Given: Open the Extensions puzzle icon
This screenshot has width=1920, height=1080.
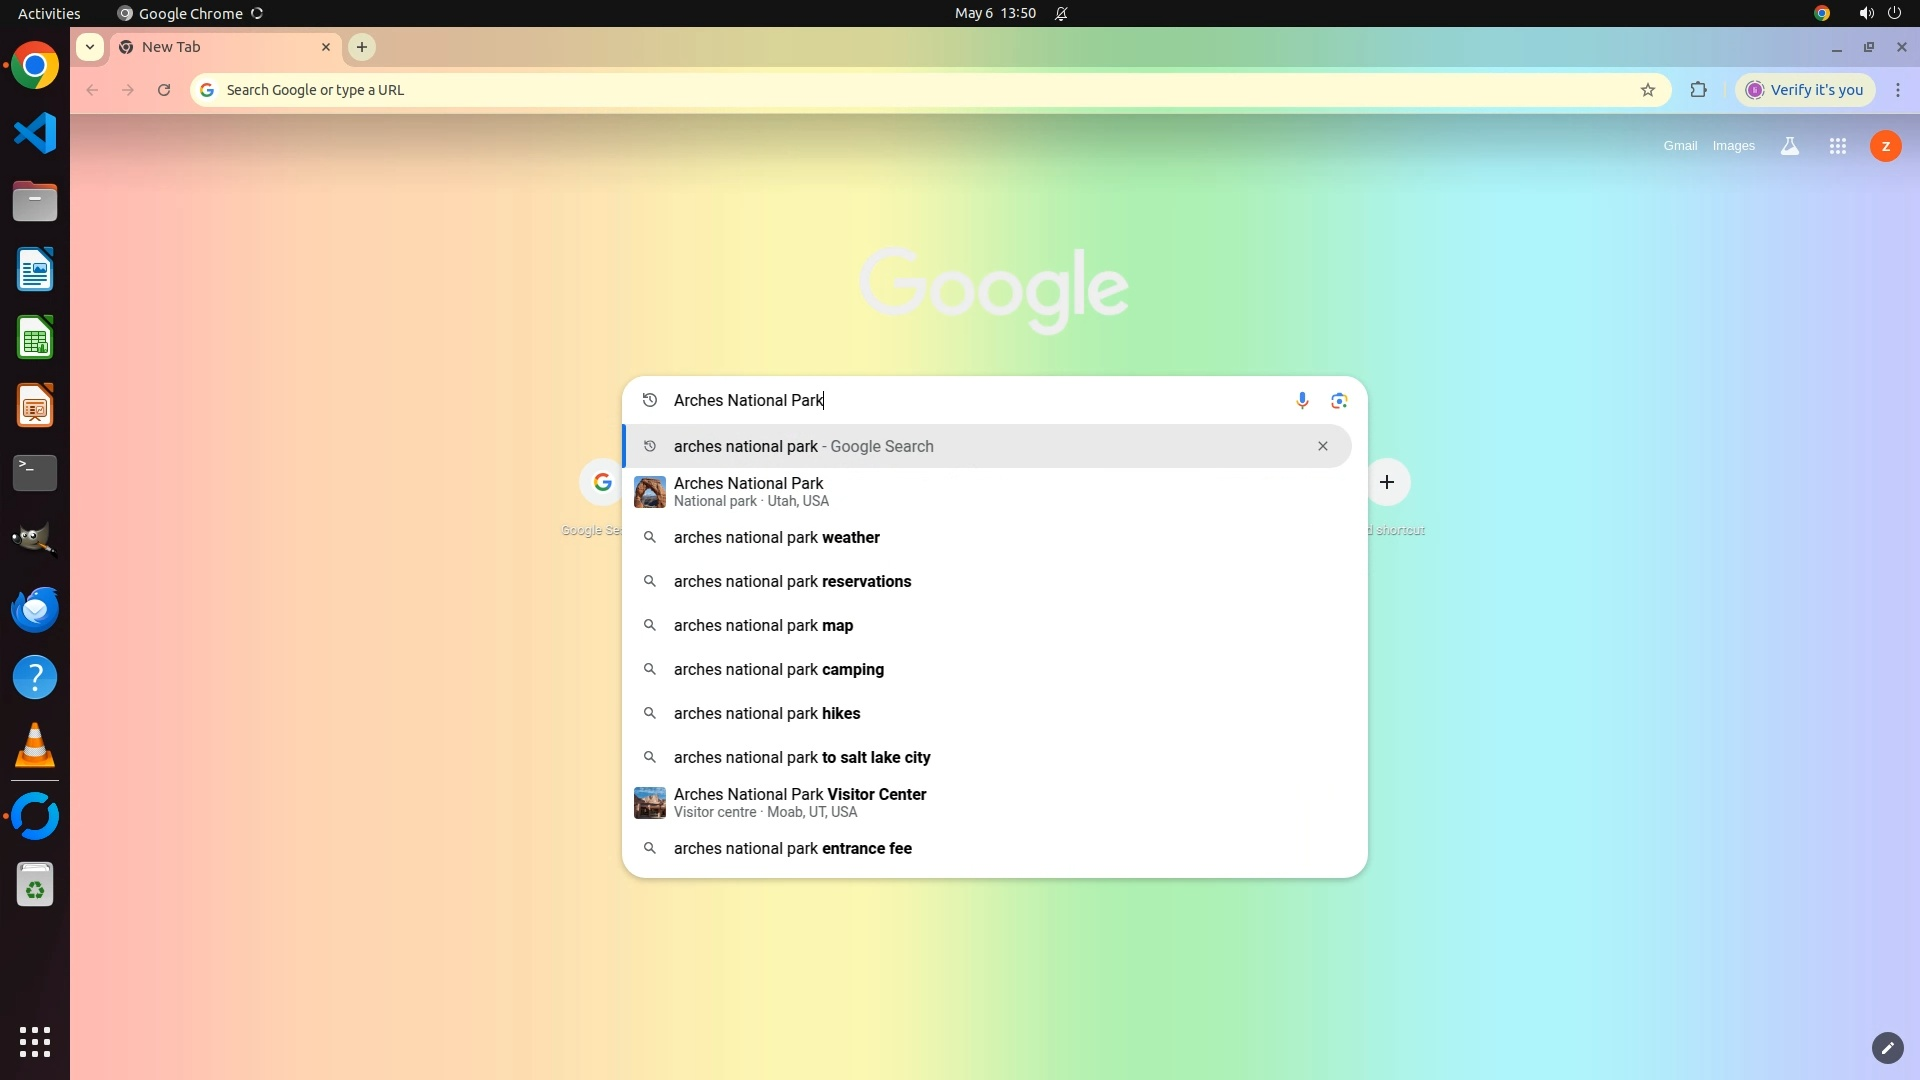Looking at the screenshot, I should click(x=1698, y=90).
